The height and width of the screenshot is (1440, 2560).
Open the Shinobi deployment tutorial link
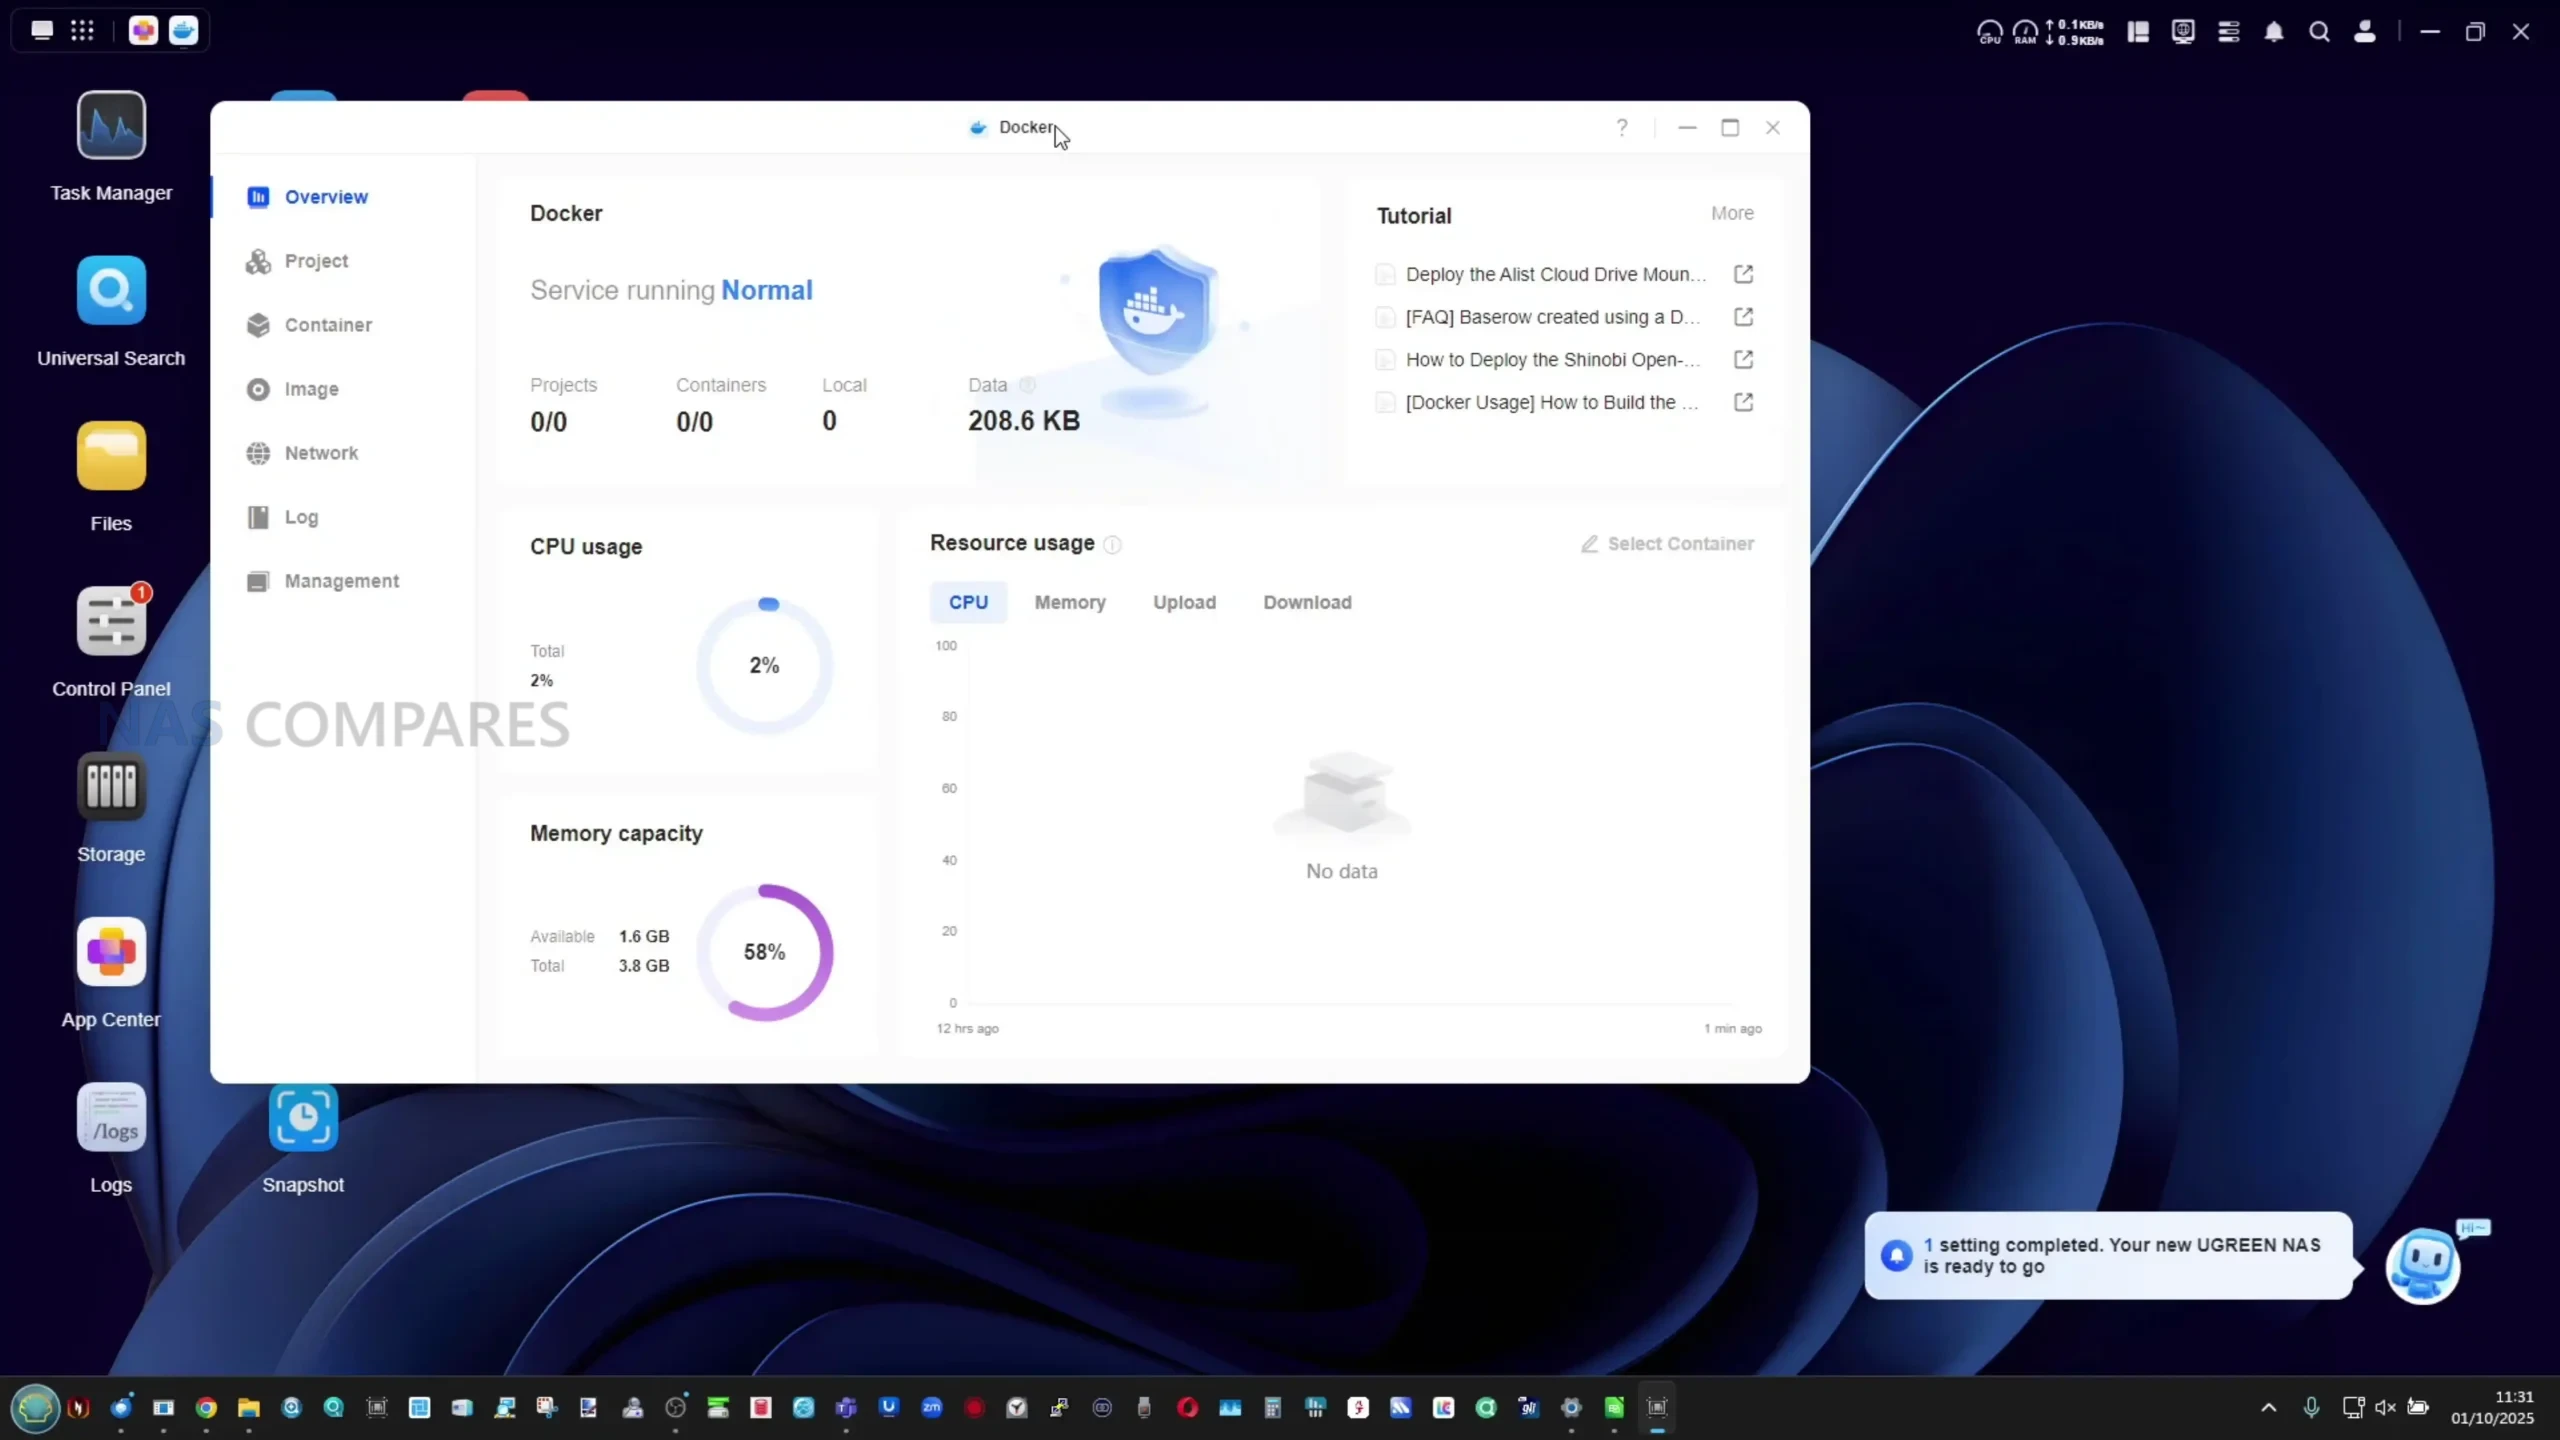coord(1552,360)
